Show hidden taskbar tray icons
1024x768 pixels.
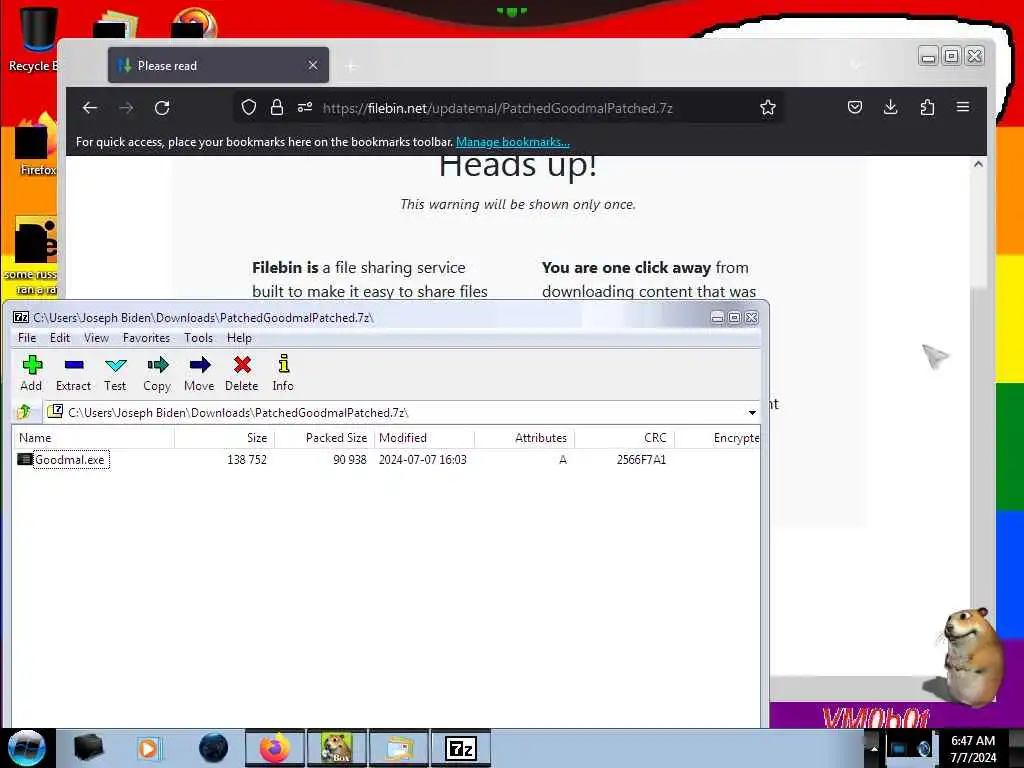coord(874,748)
